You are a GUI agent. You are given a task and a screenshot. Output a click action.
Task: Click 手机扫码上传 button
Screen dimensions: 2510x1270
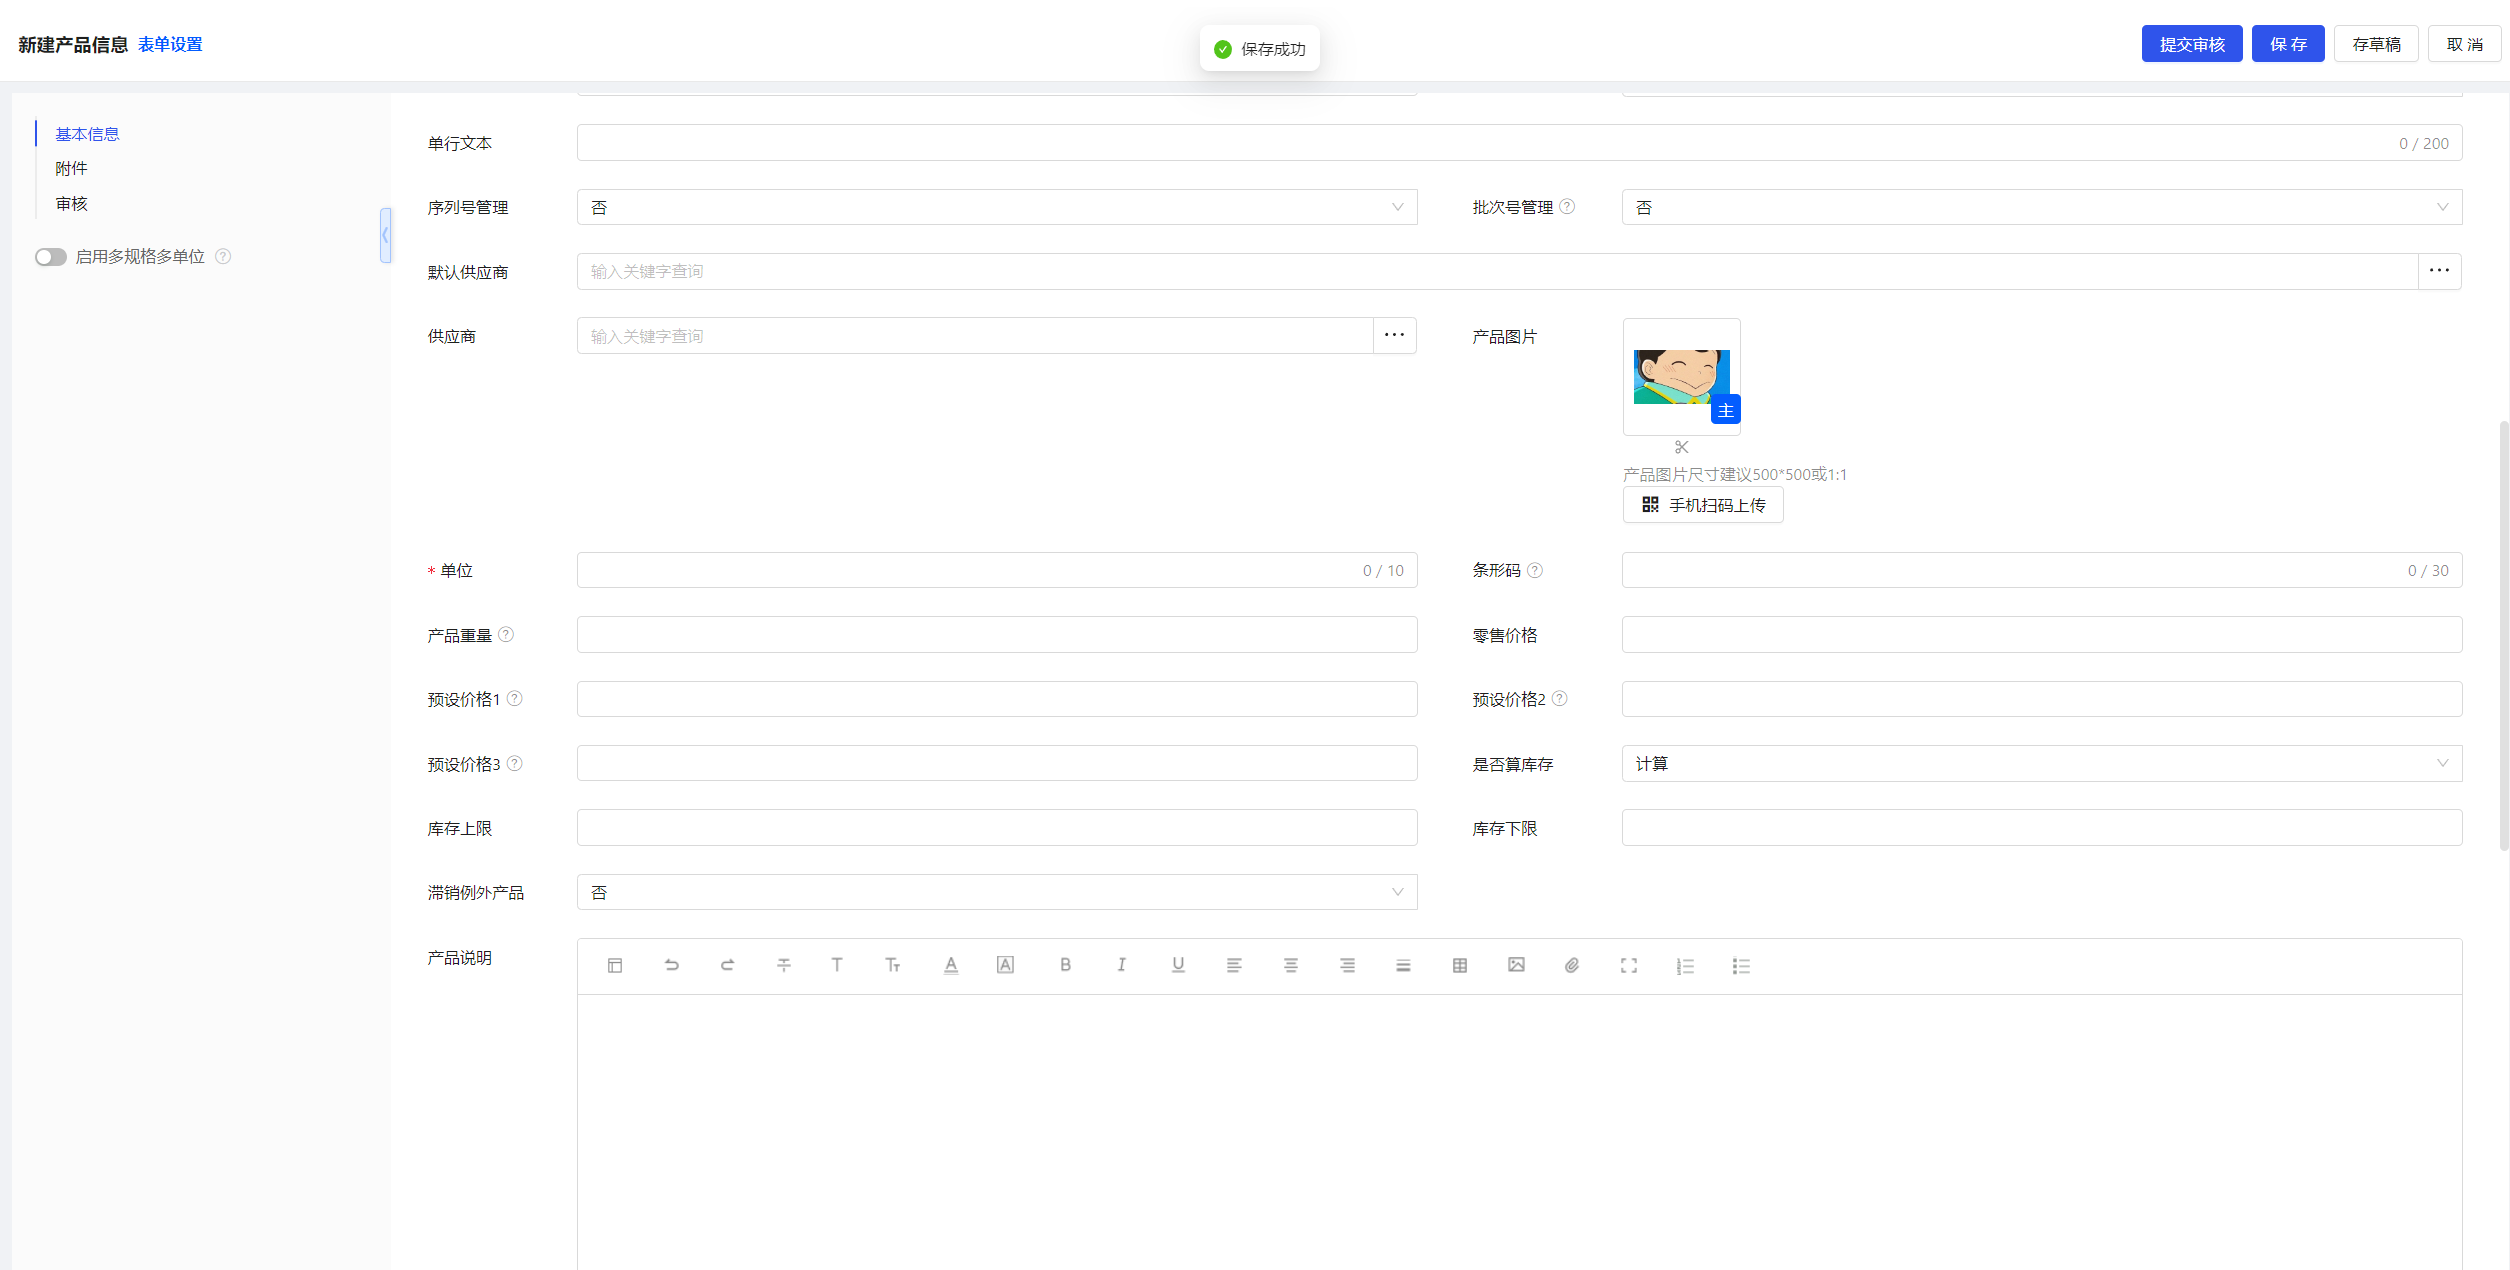[1703, 505]
